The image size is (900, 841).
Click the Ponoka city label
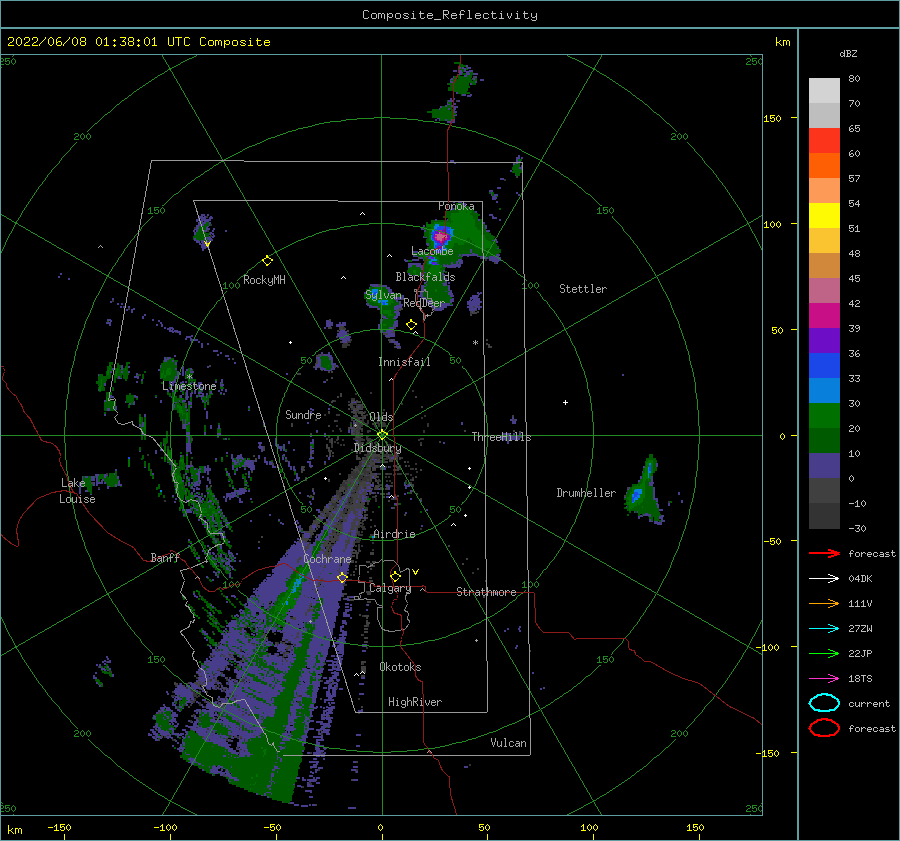[x=456, y=206]
